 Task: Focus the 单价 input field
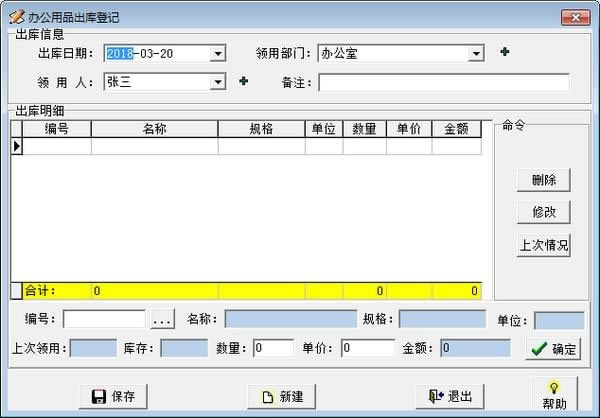(x=367, y=349)
